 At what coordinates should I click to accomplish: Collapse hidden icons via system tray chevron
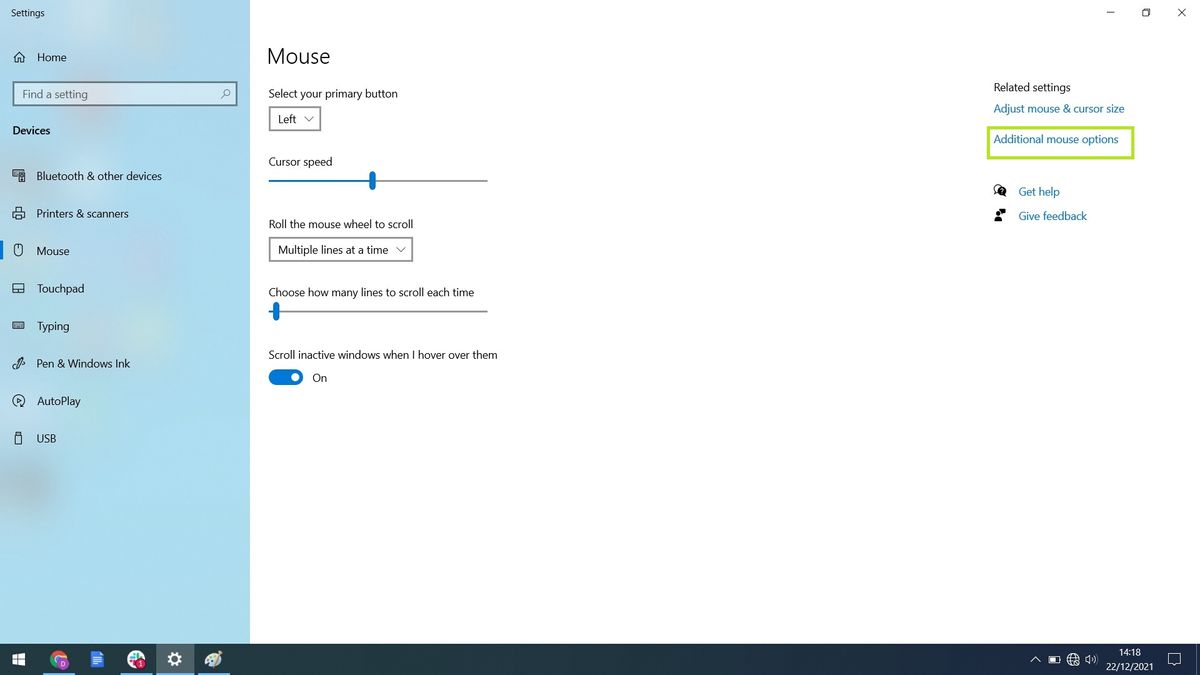click(x=1035, y=659)
